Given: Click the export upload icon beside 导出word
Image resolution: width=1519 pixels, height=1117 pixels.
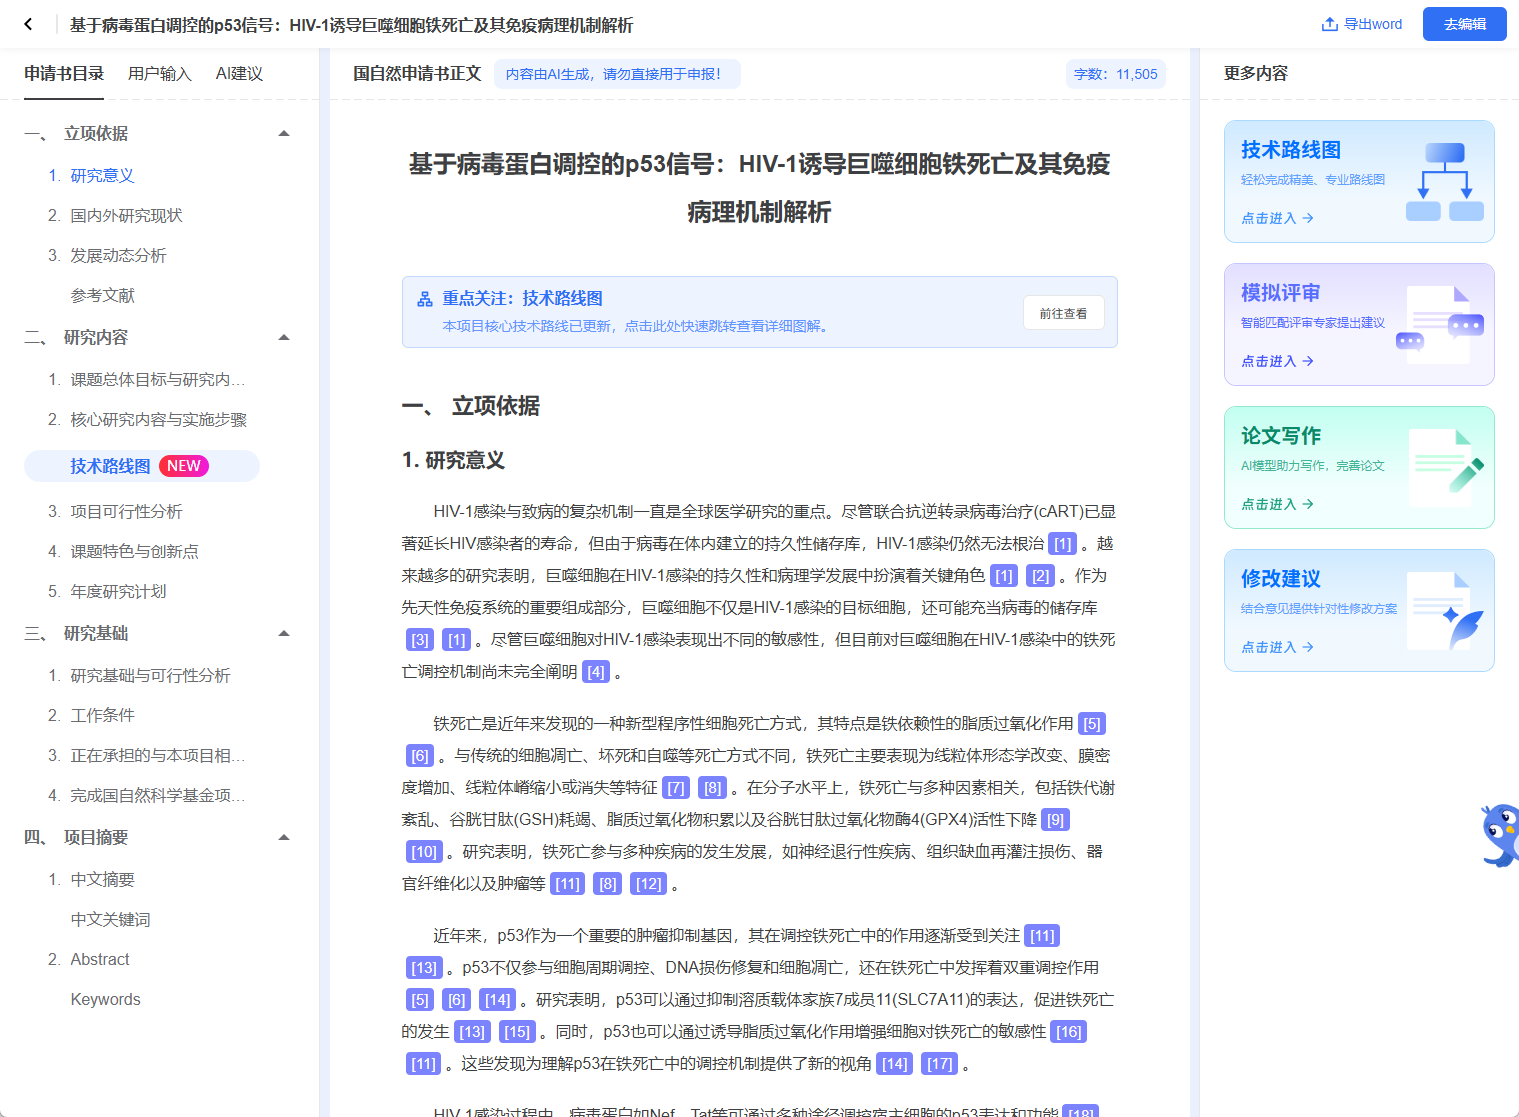Looking at the screenshot, I should [x=1330, y=24].
